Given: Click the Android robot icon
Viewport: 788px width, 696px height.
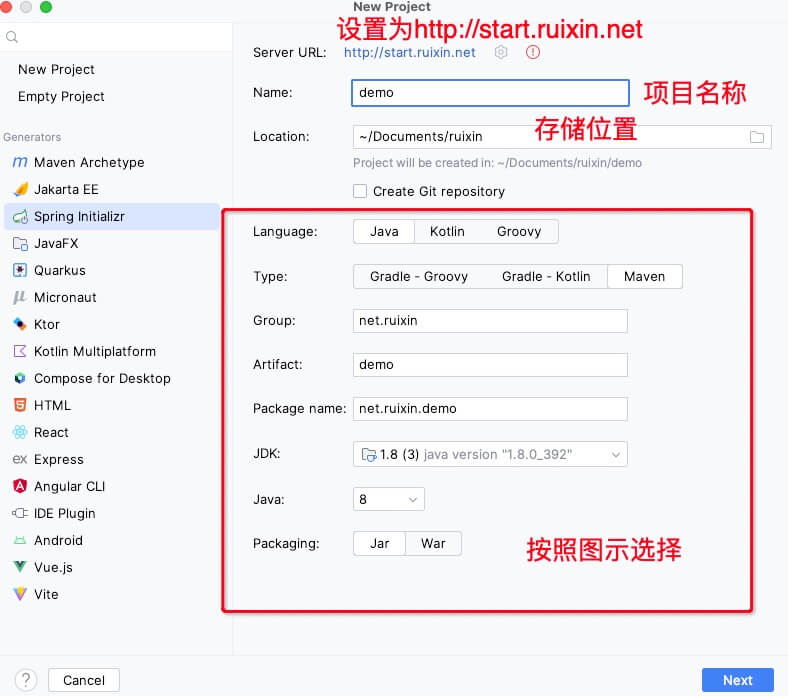Looking at the screenshot, I should [20, 540].
